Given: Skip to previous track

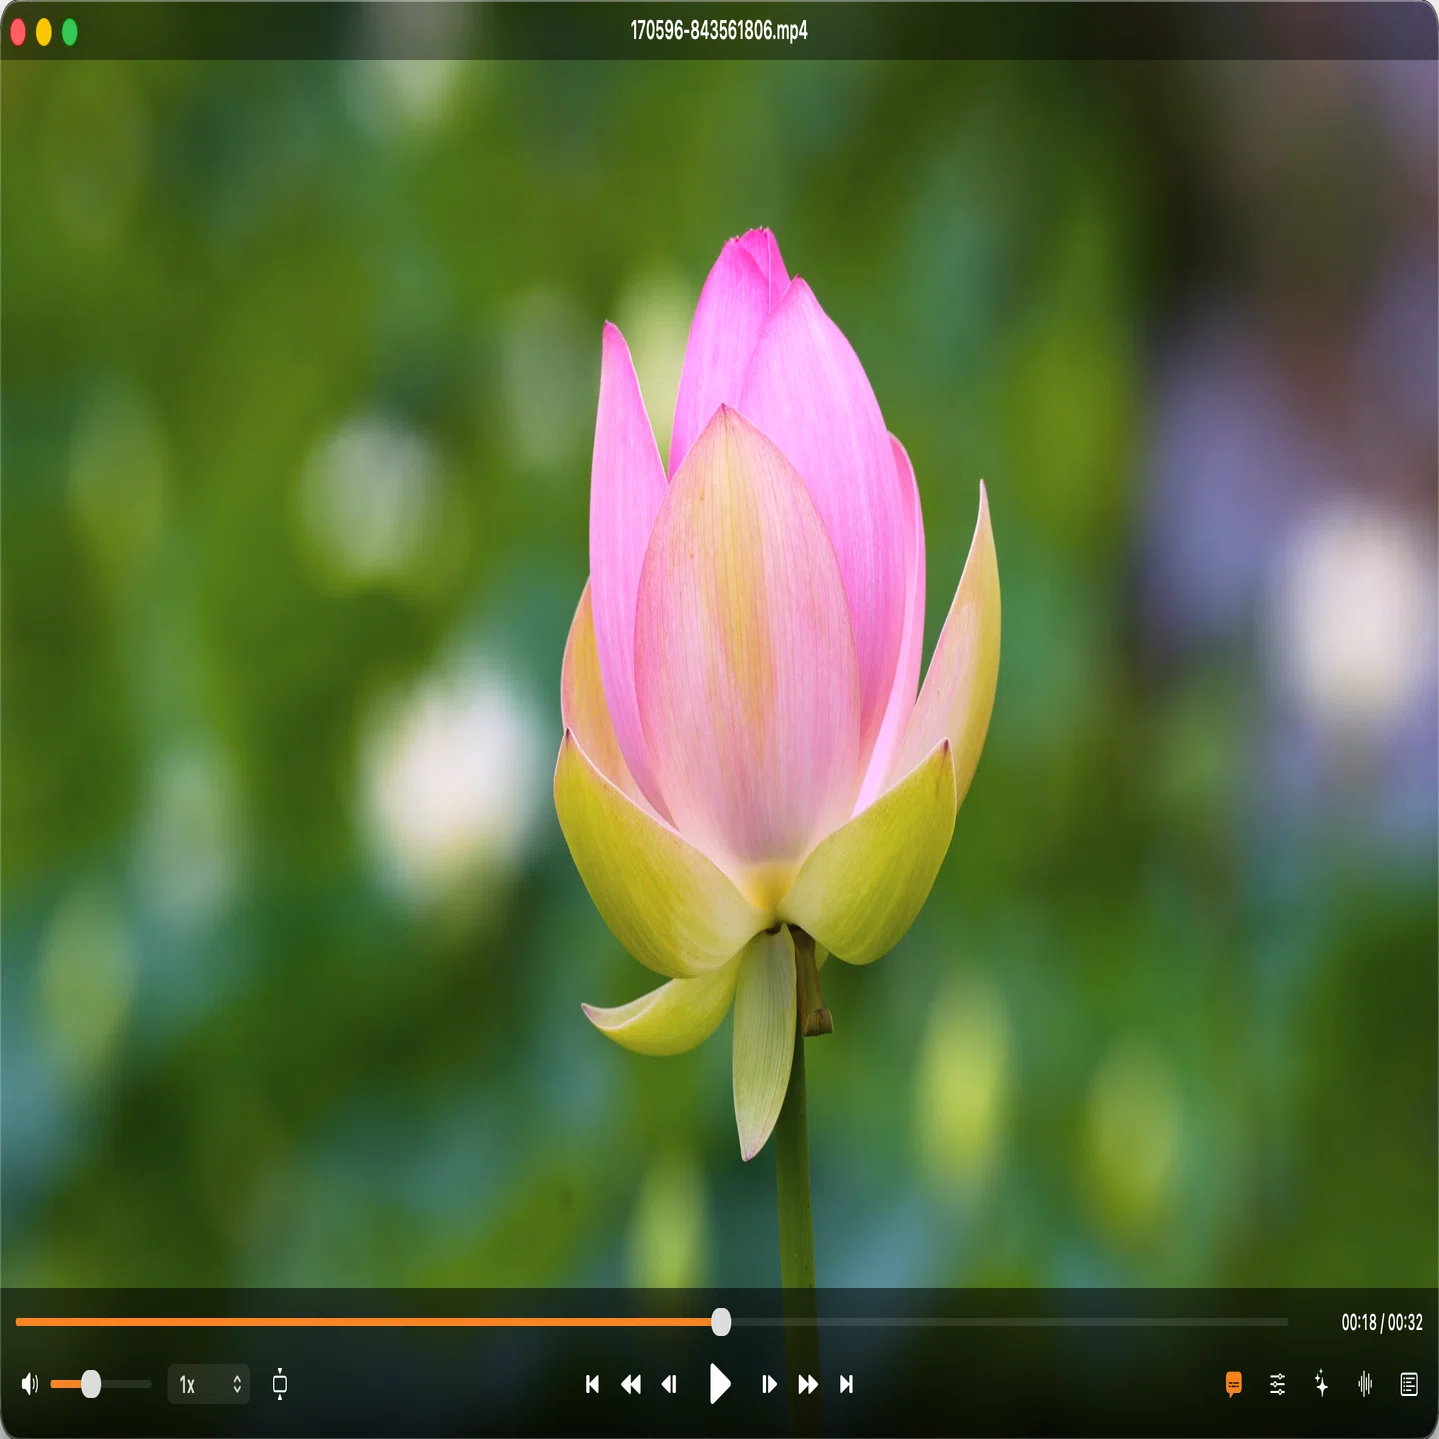Looking at the screenshot, I should (592, 1384).
